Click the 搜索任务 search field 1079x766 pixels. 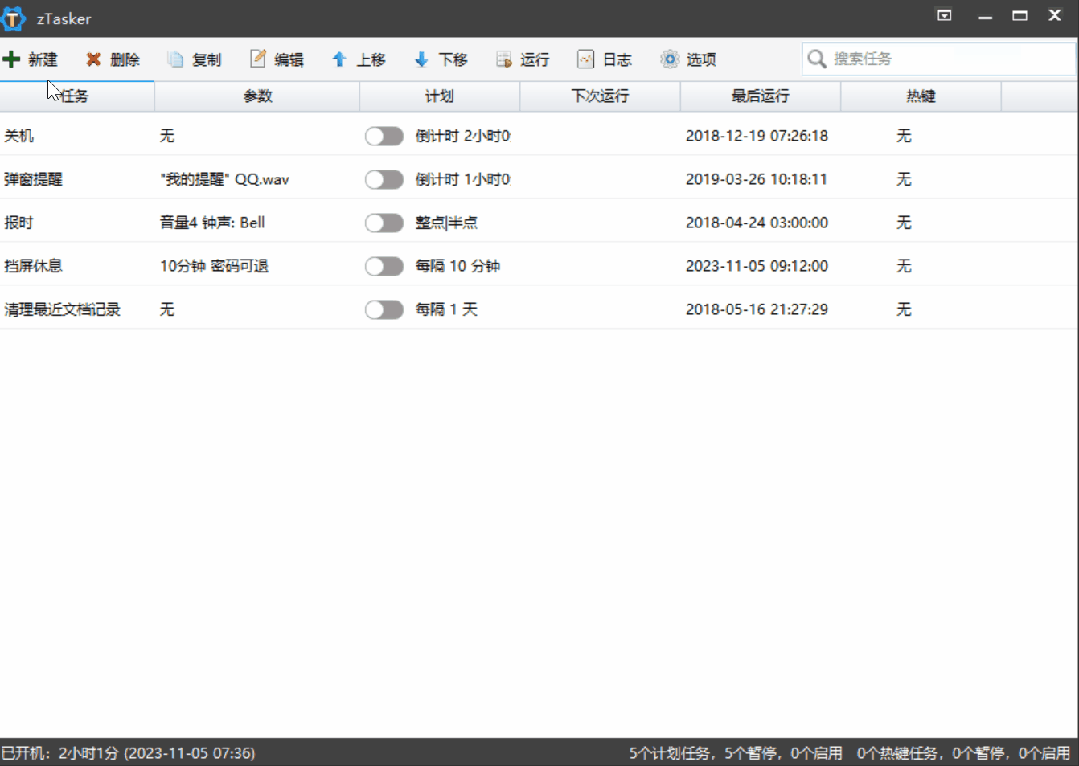click(x=935, y=59)
